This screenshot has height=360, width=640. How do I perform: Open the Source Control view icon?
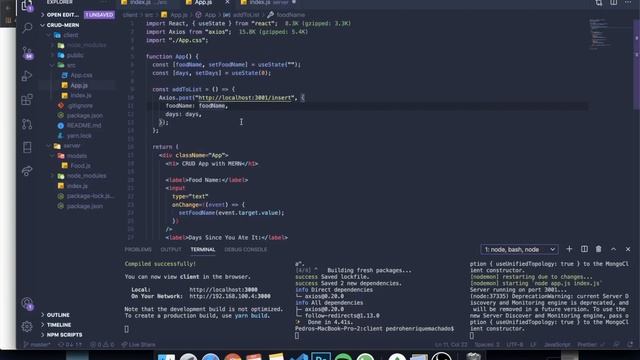coord(27,53)
